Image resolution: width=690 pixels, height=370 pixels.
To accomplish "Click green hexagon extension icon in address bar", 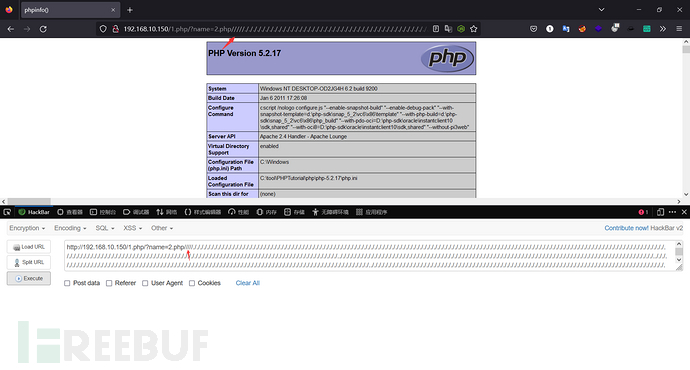I will click(x=461, y=29).
